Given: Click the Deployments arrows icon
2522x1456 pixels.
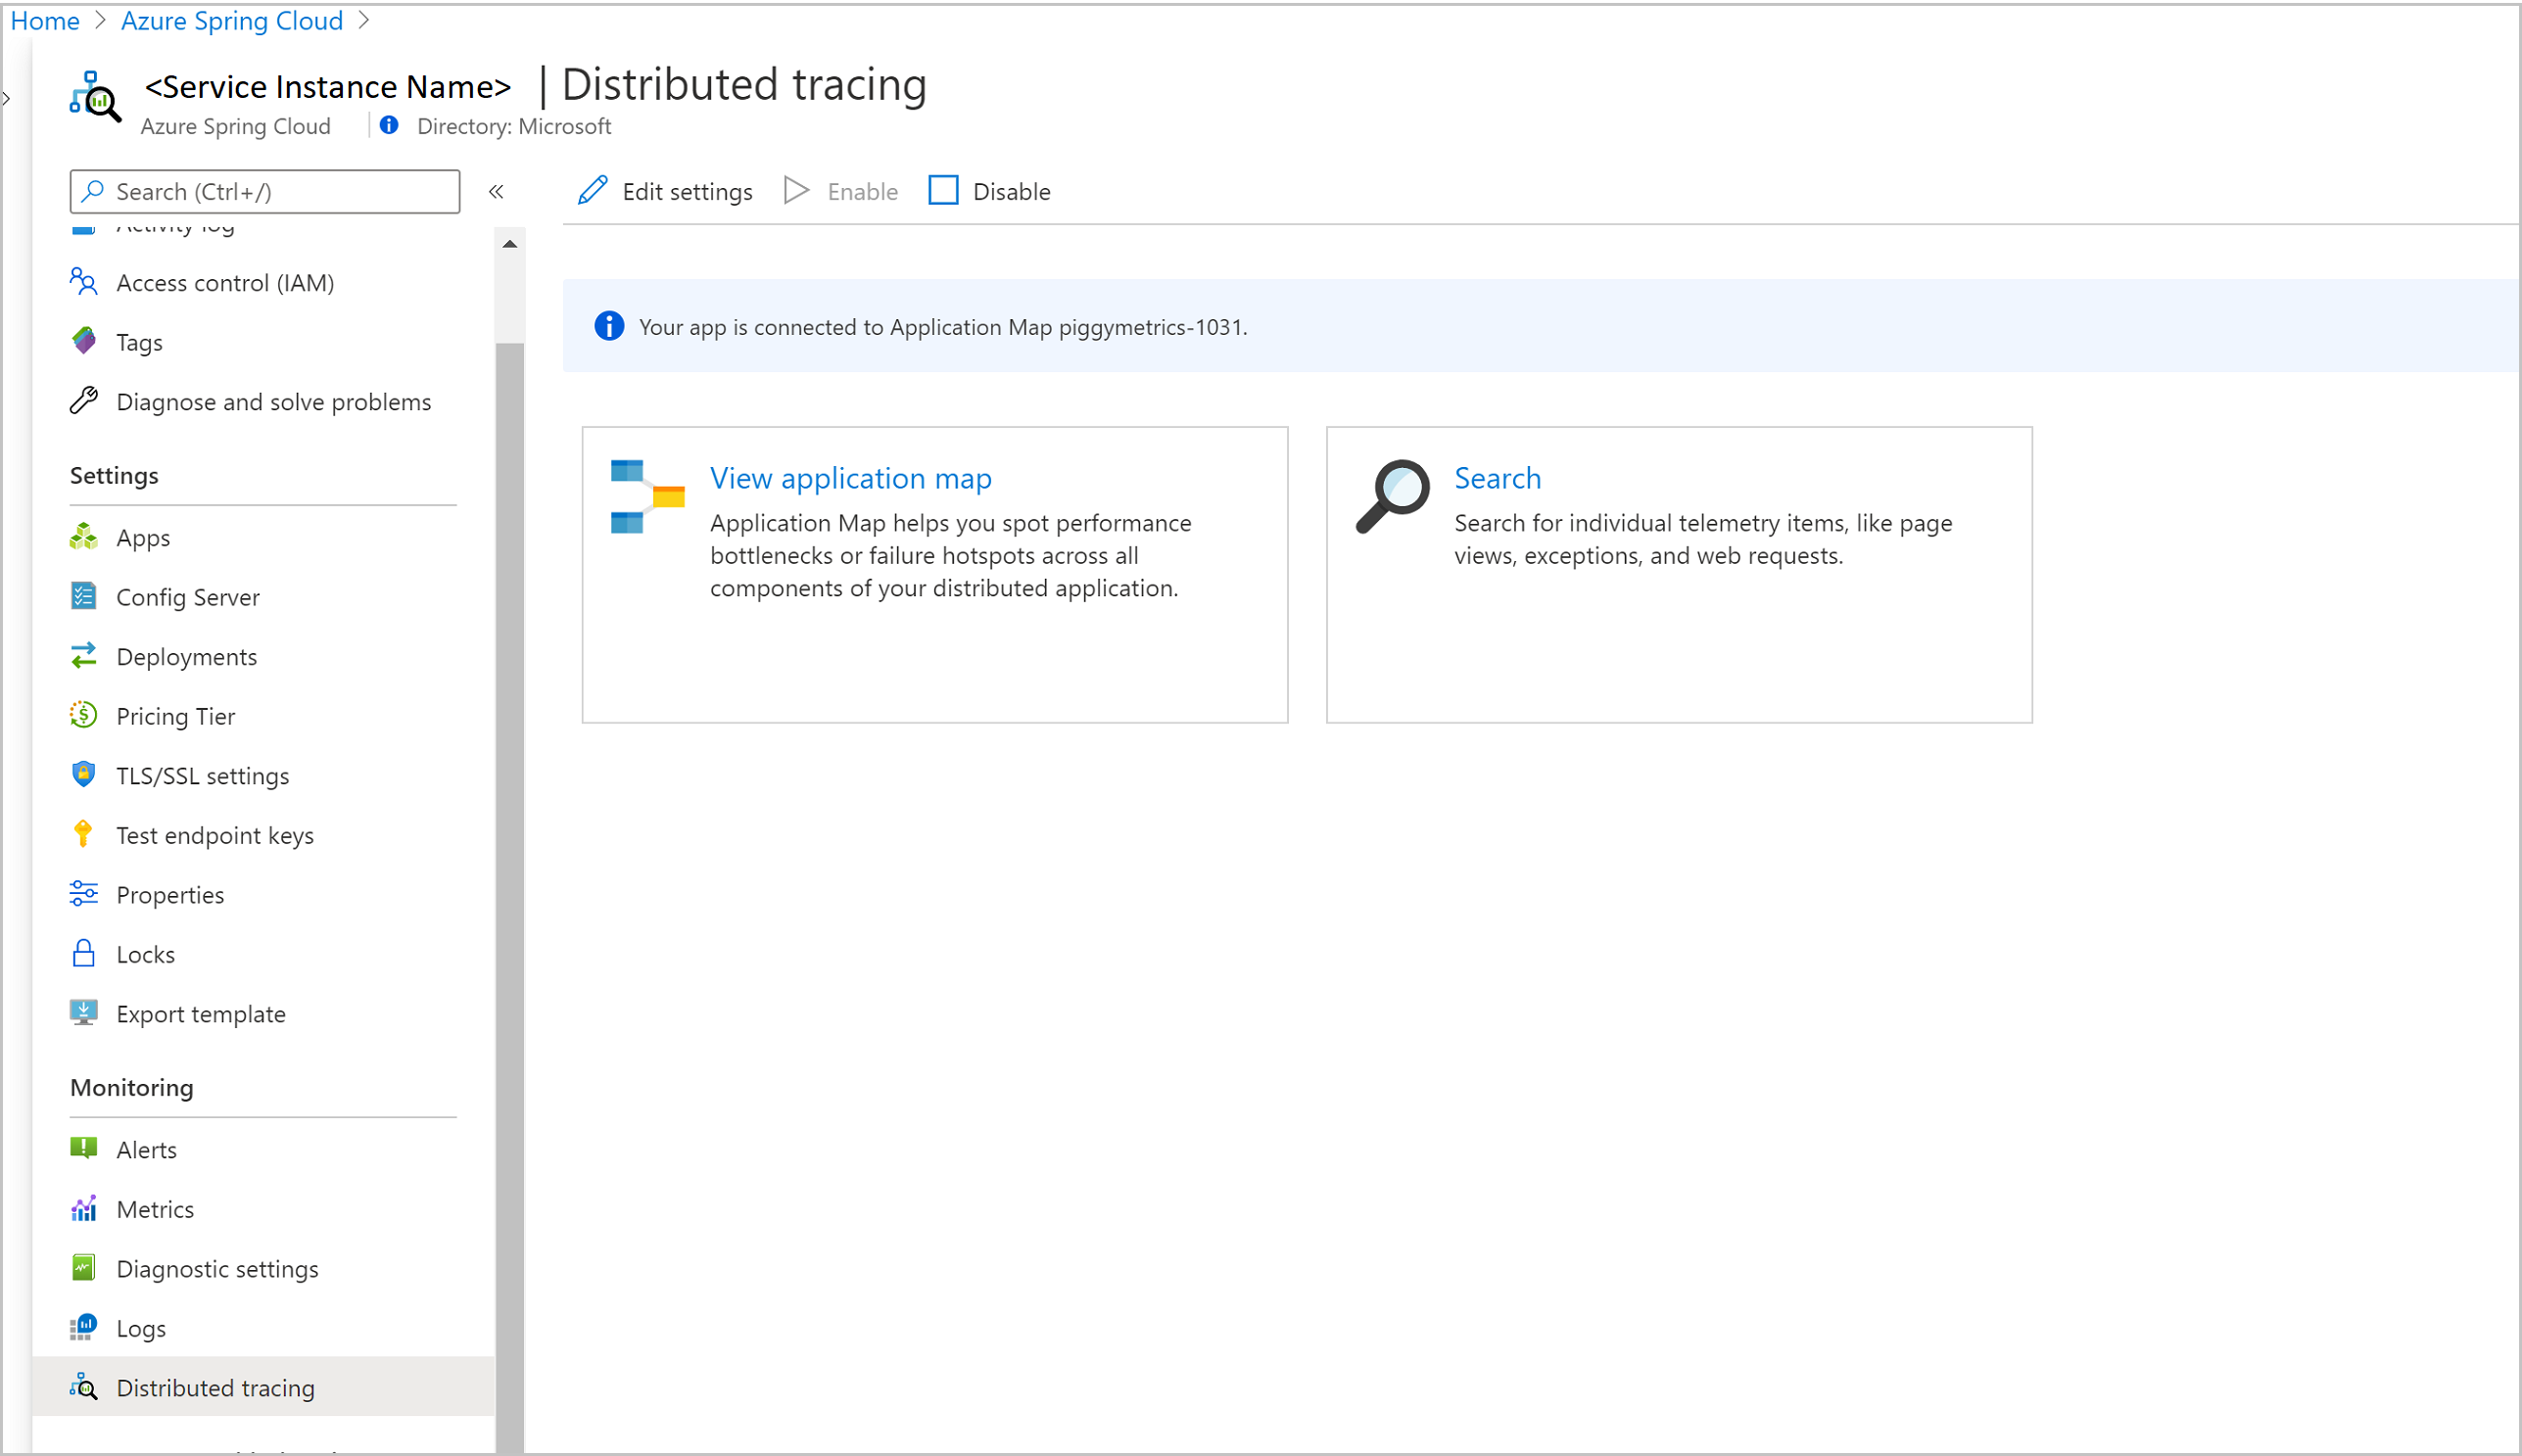Looking at the screenshot, I should (x=84, y=656).
